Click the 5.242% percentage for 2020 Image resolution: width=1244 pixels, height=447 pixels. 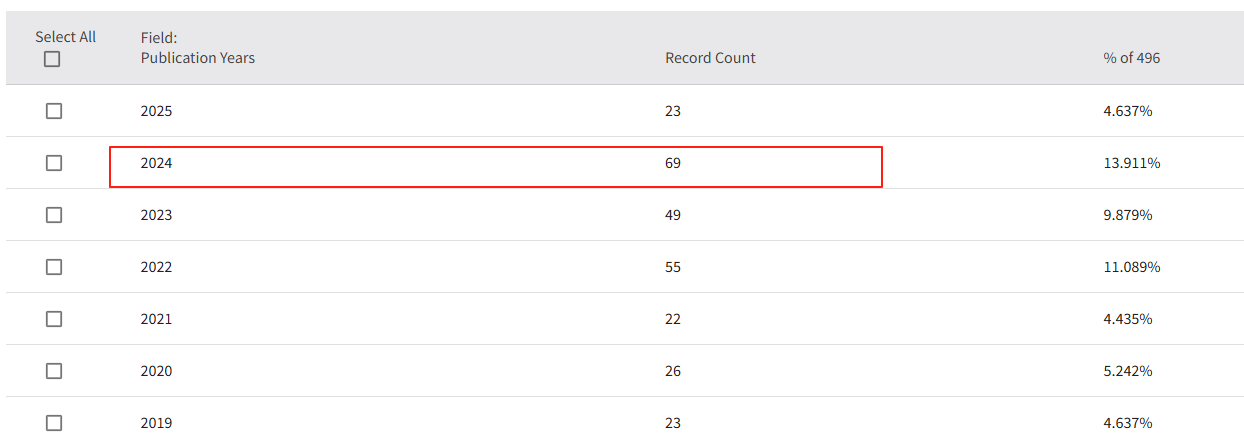point(1128,371)
